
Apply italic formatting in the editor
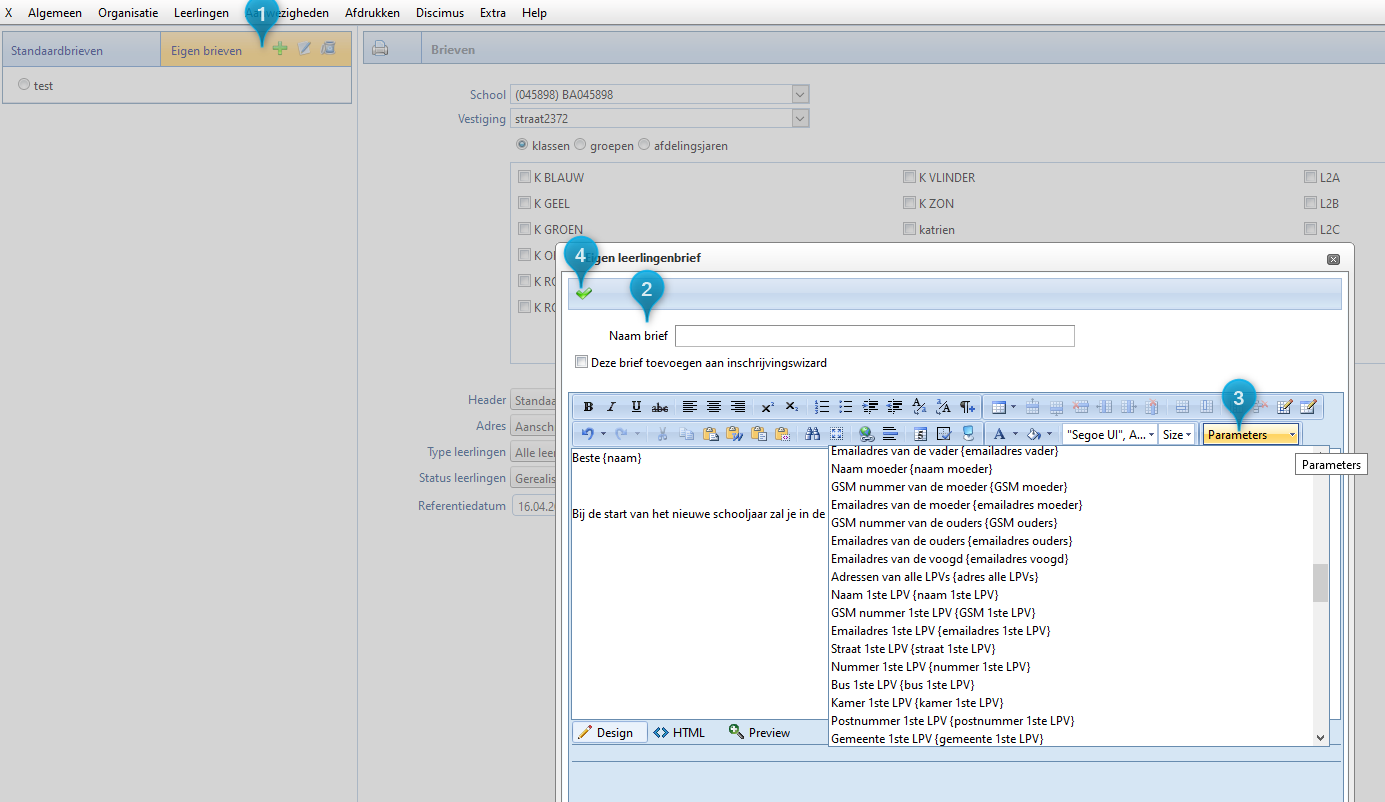[x=611, y=407]
